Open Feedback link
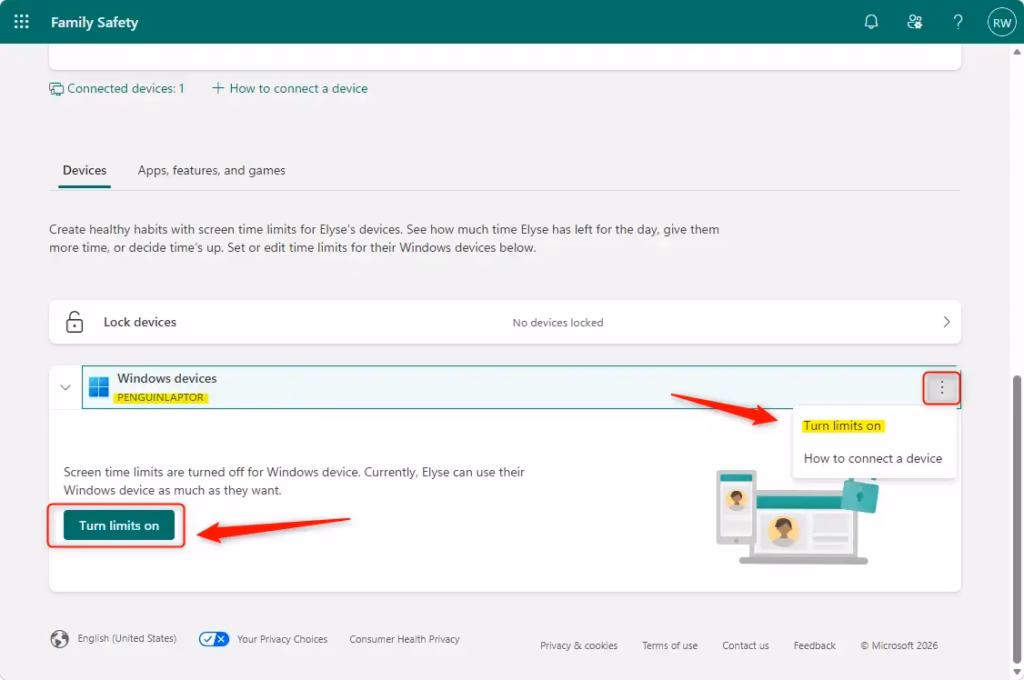The width and height of the screenshot is (1024, 680). coord(814,645)
